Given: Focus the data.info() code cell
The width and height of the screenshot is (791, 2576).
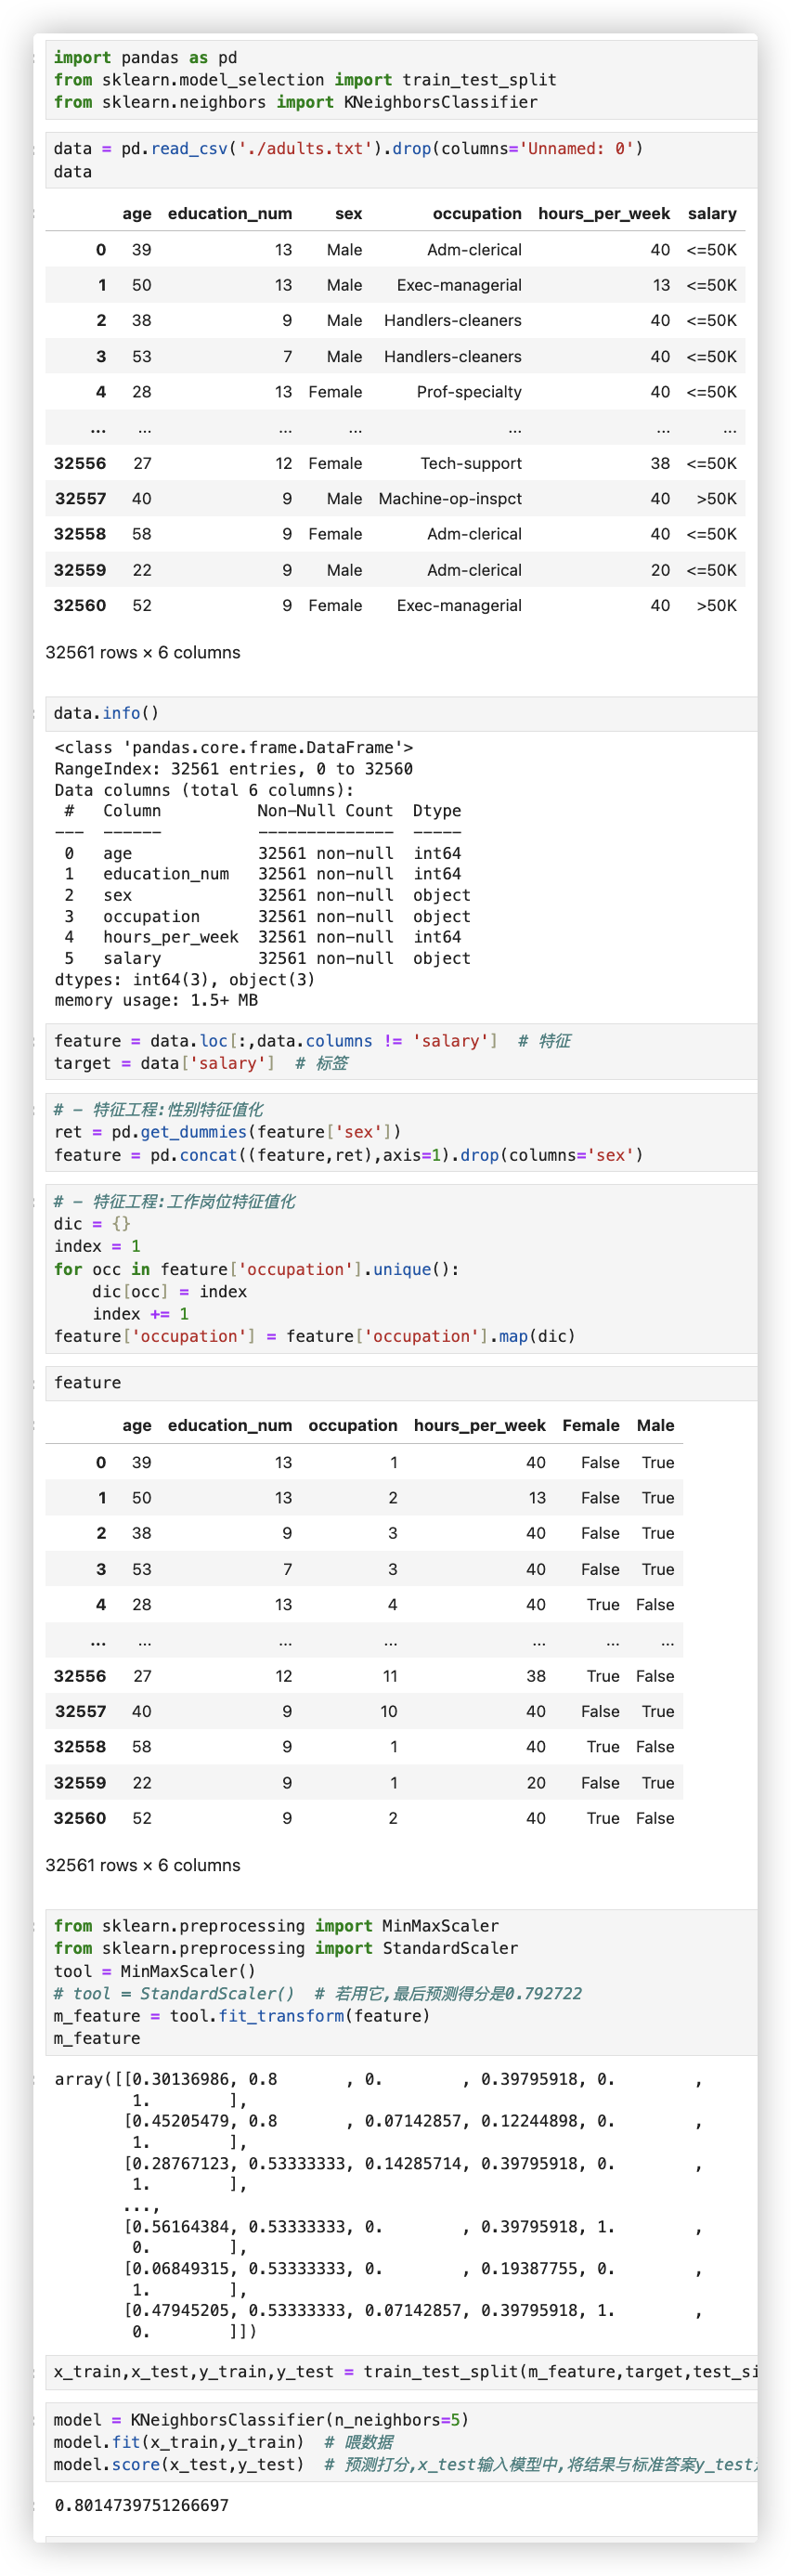Looking at the screenshot, I should 400,713.
